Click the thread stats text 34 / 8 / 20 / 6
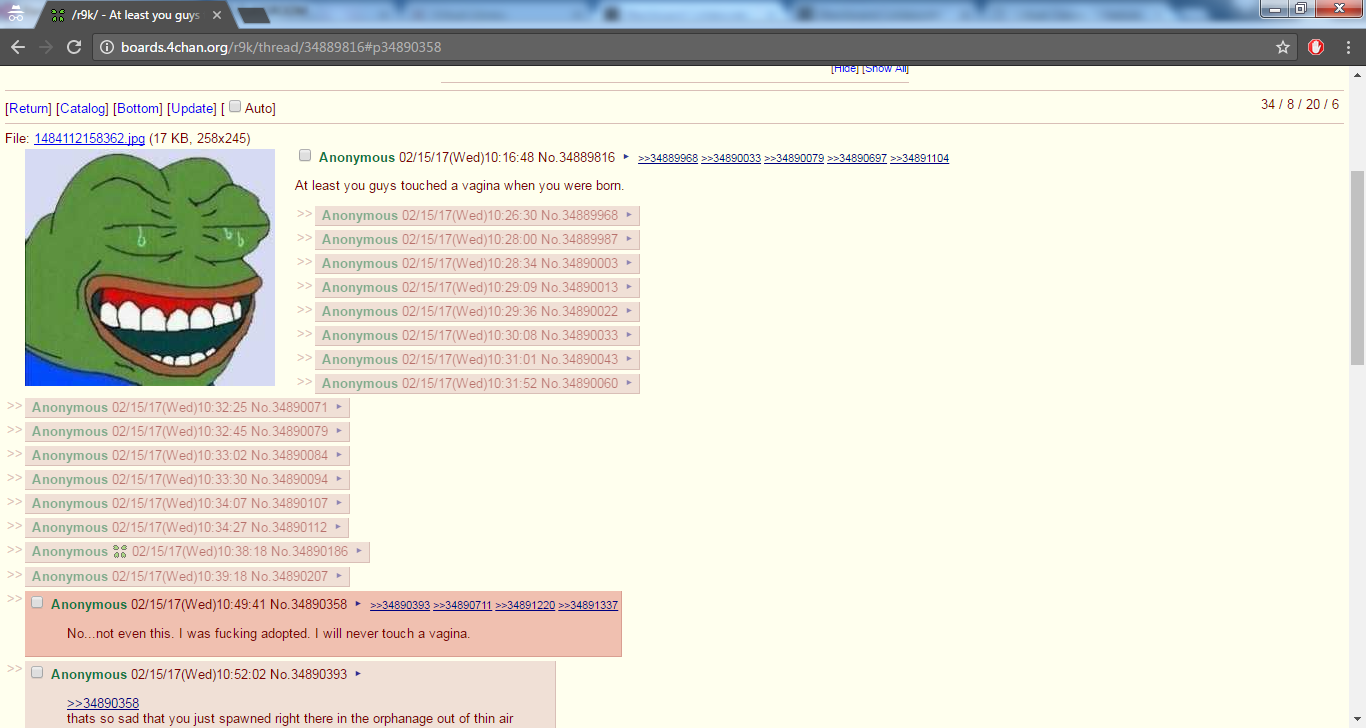Screen dimensions: 1366x728 tap(1299, 105)
